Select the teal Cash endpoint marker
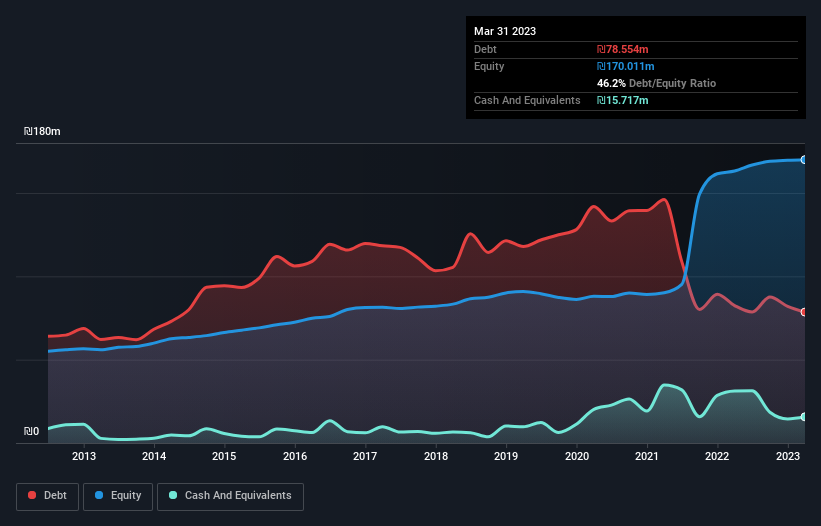This screenshot has width=821, height=526. click(804, 417)
